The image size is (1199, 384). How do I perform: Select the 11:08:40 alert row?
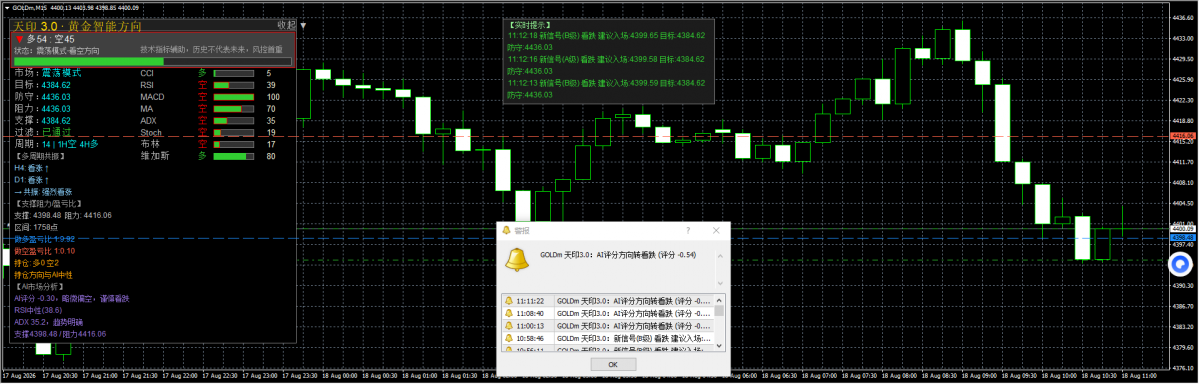(x=607, y=313)
